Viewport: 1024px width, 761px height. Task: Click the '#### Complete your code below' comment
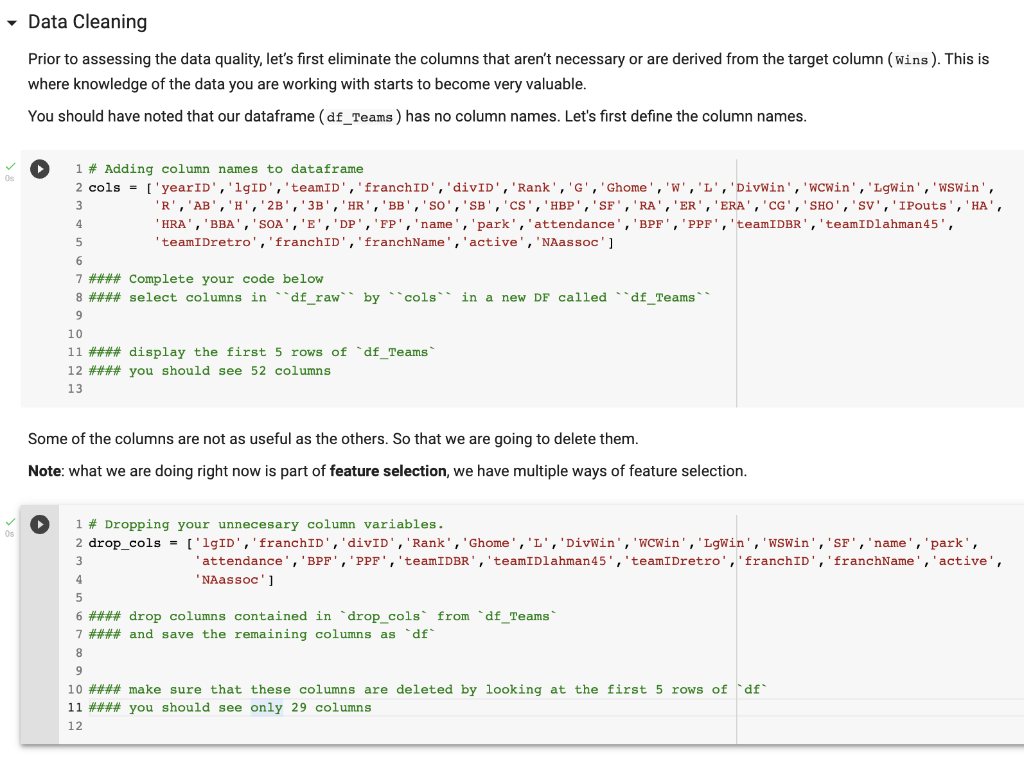tap(206, 279)
